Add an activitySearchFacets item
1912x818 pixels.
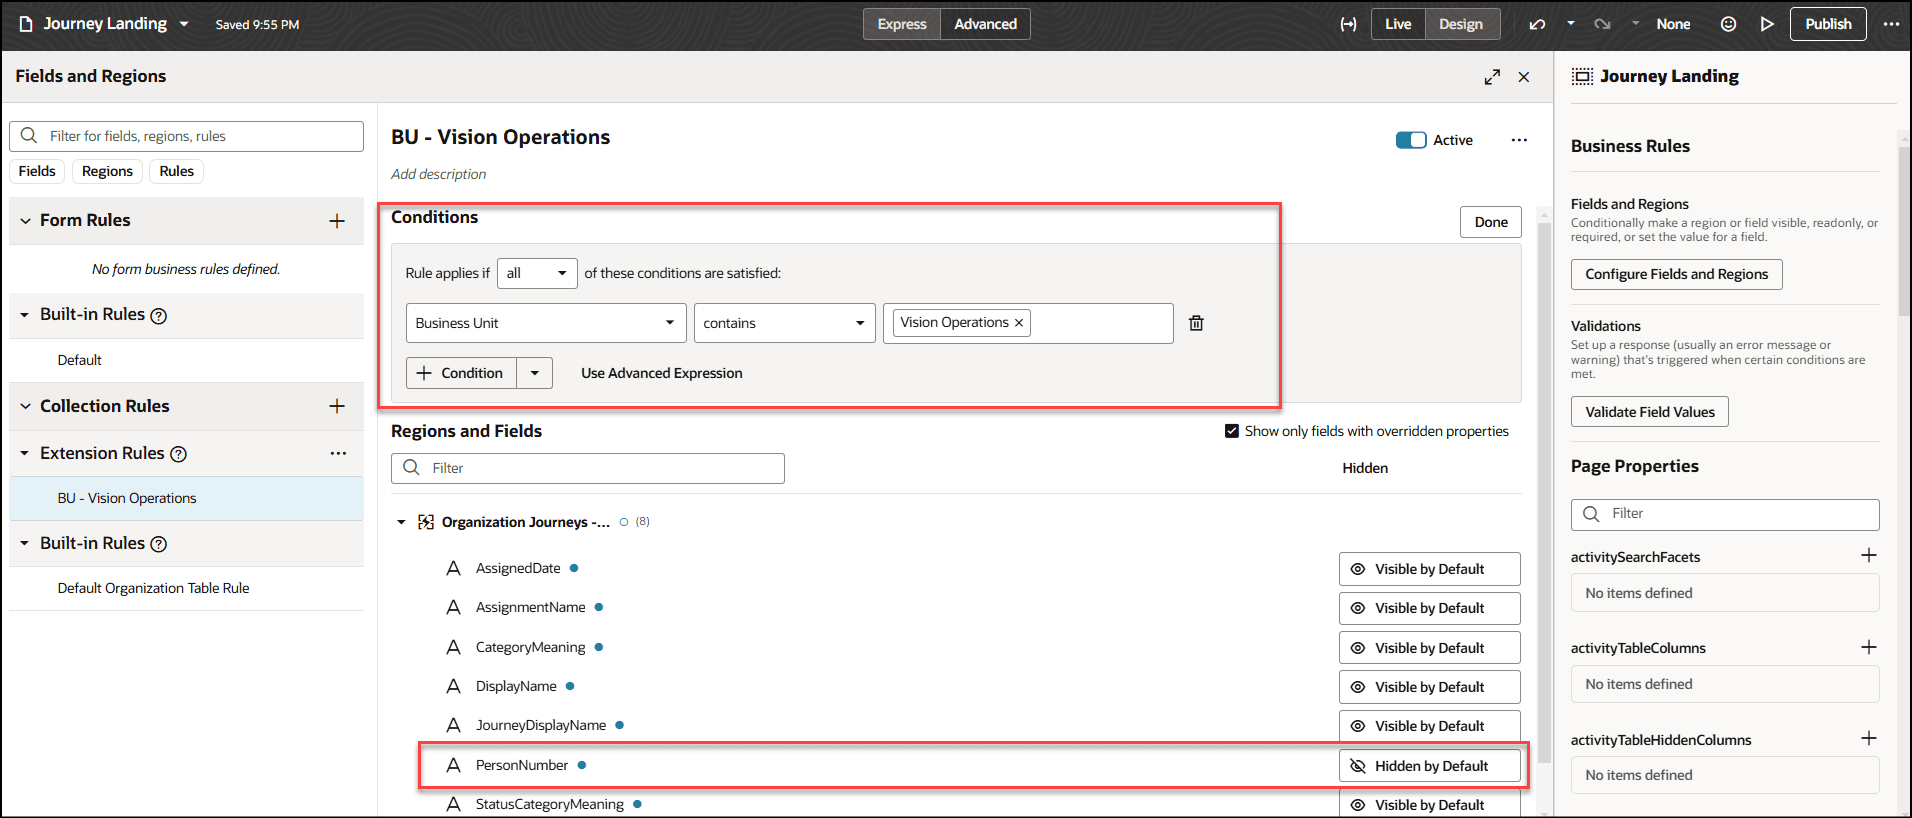pos(1868,555)
